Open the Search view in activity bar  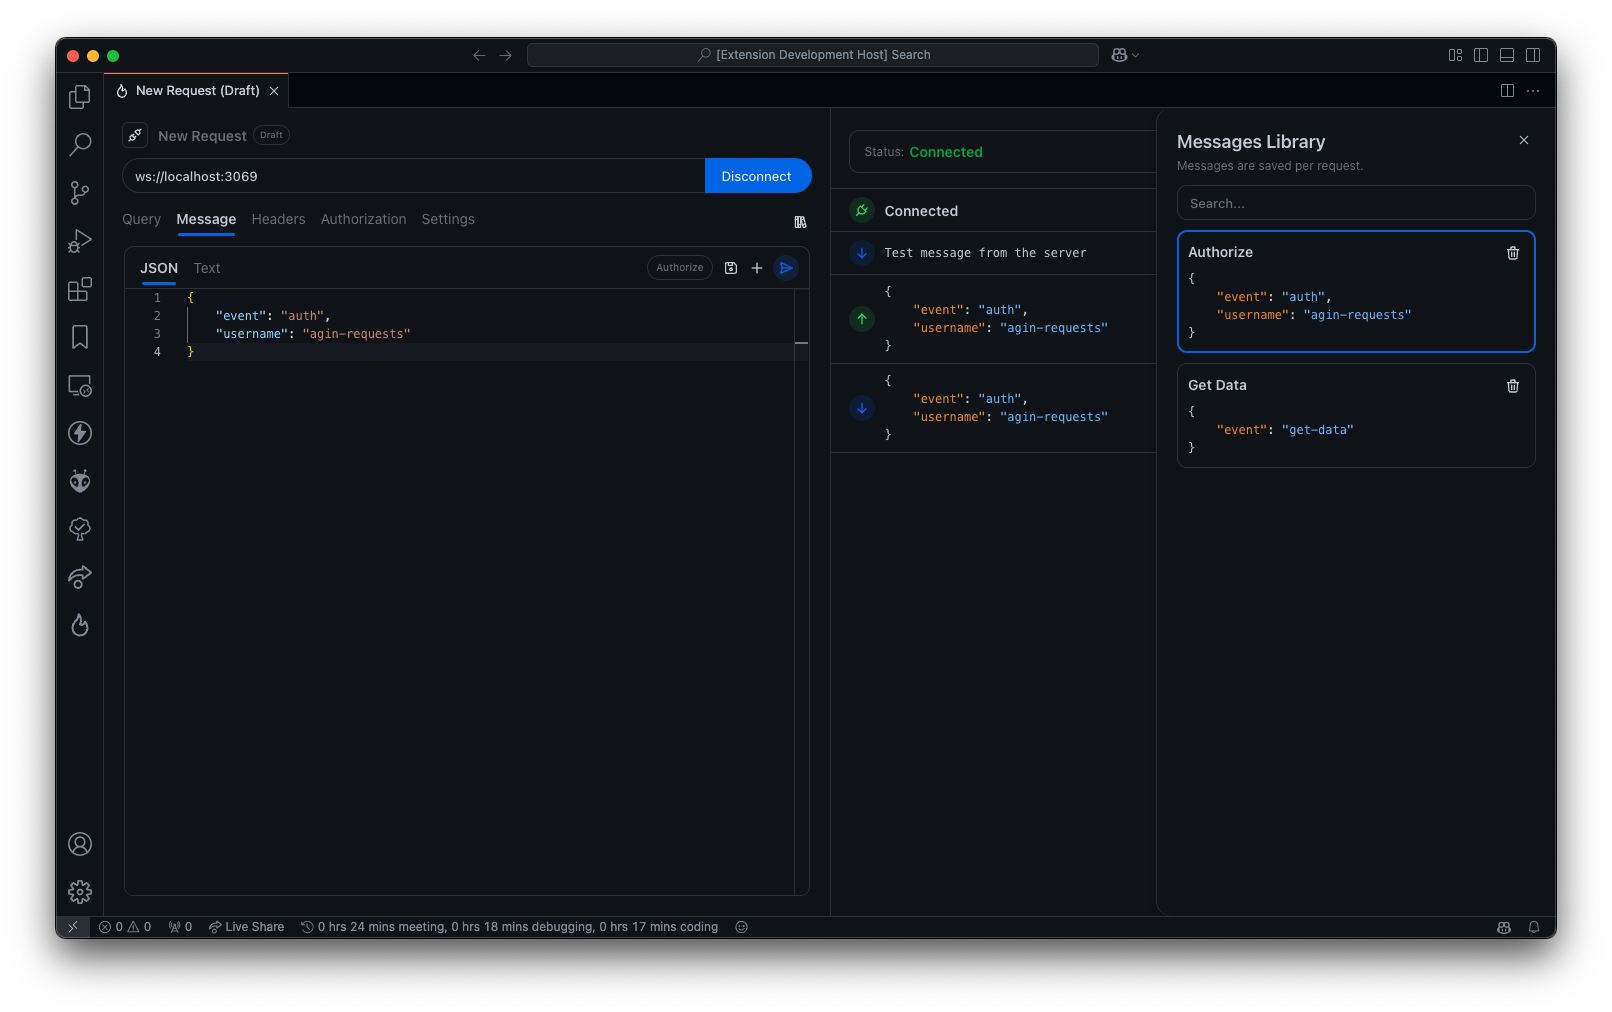pyautogui.click(x=80, y=145)
